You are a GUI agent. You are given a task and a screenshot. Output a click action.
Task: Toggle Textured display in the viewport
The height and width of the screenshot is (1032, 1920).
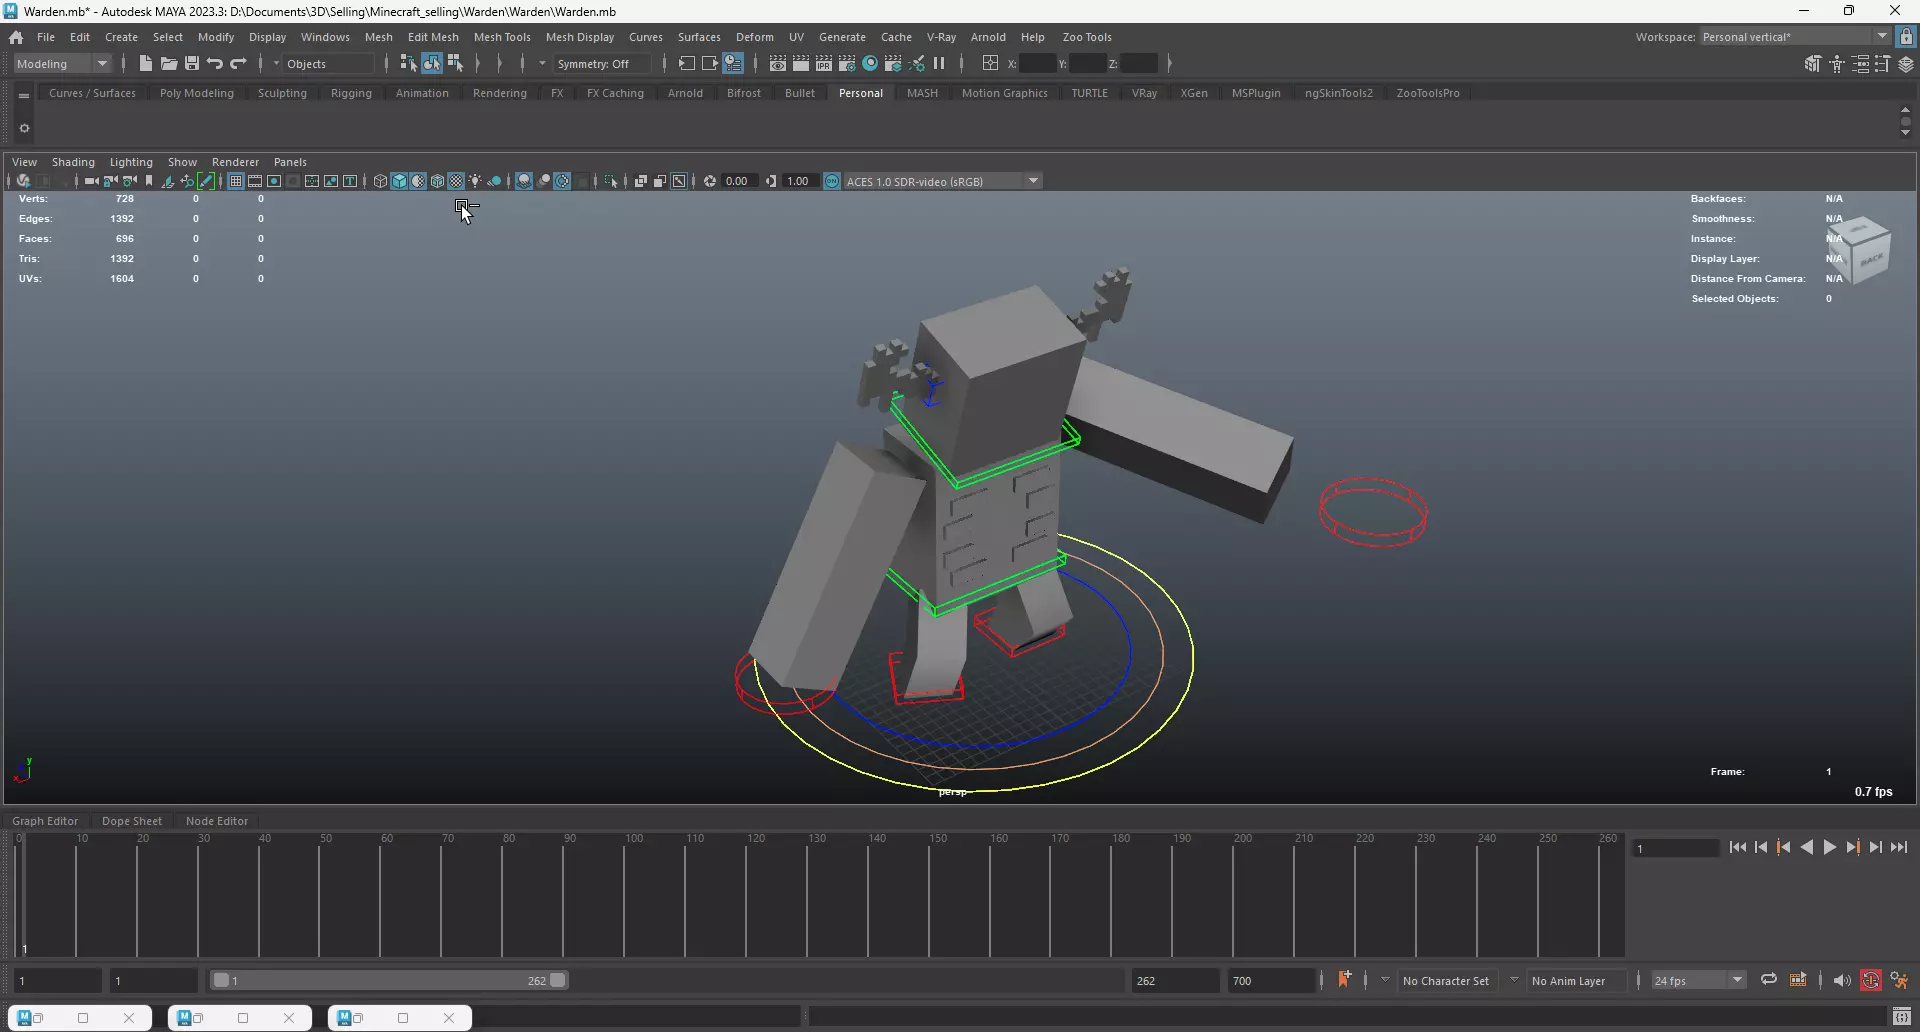(x=456, y=181)
